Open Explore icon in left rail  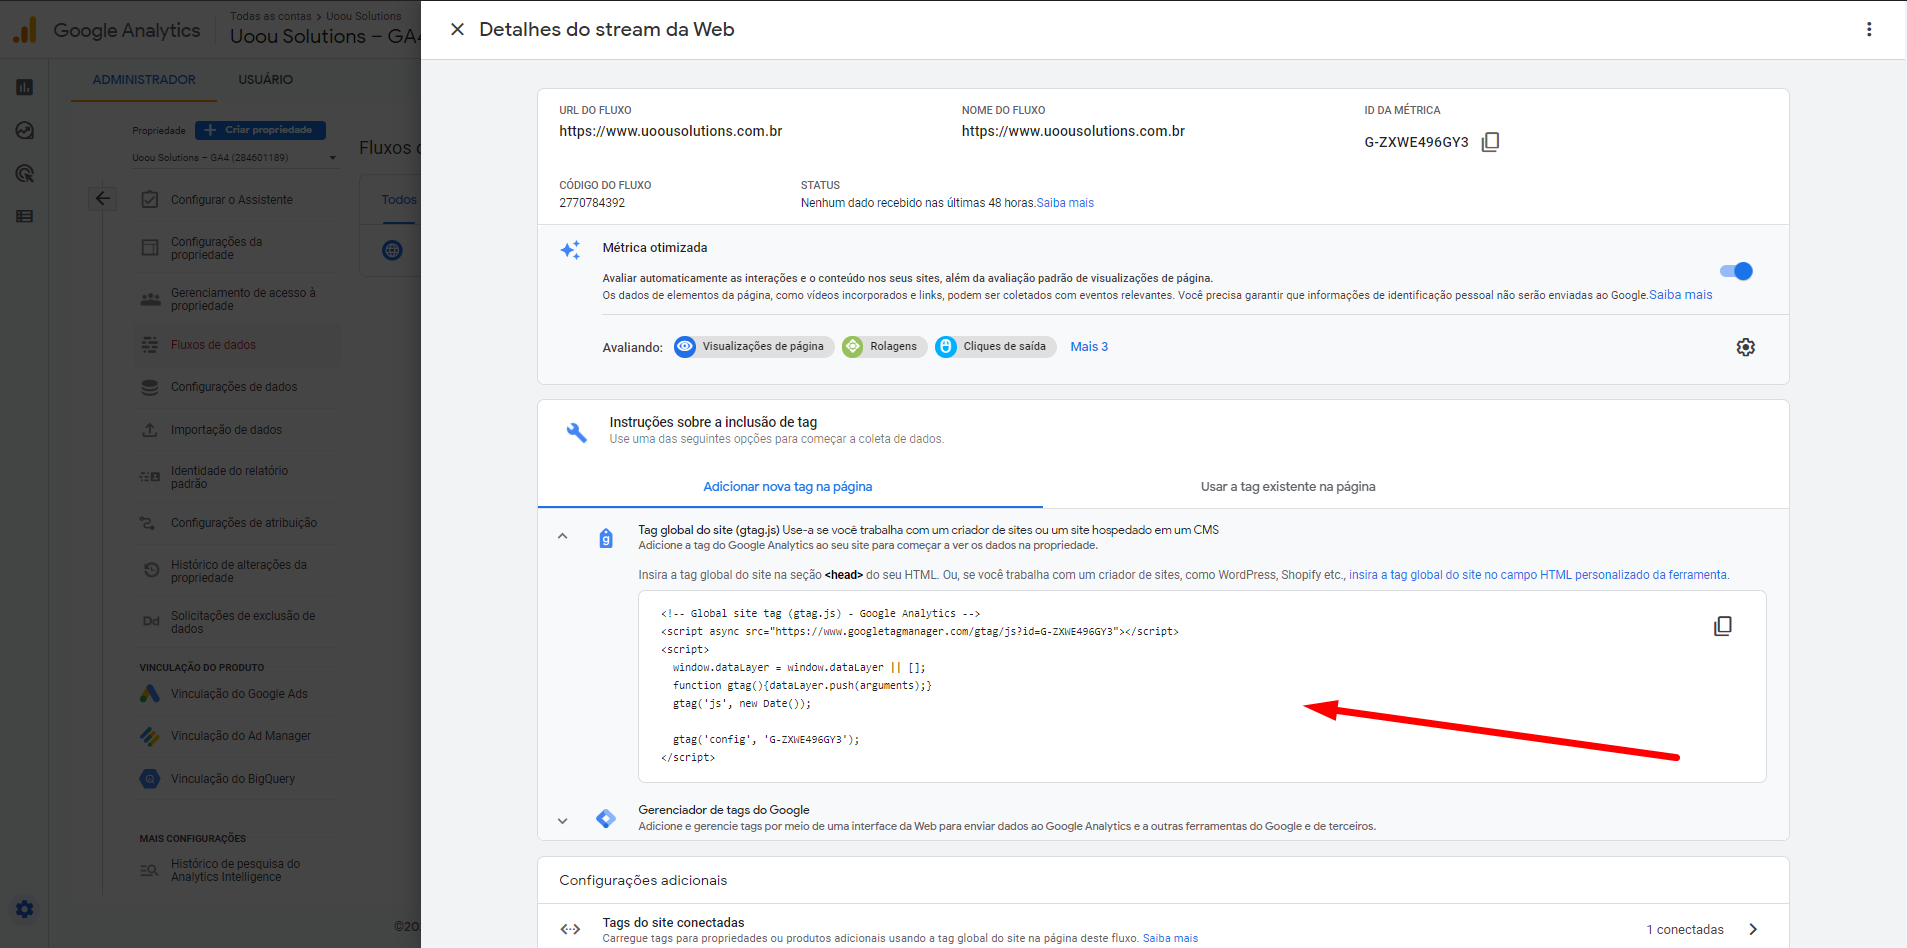tap(25, 130)
